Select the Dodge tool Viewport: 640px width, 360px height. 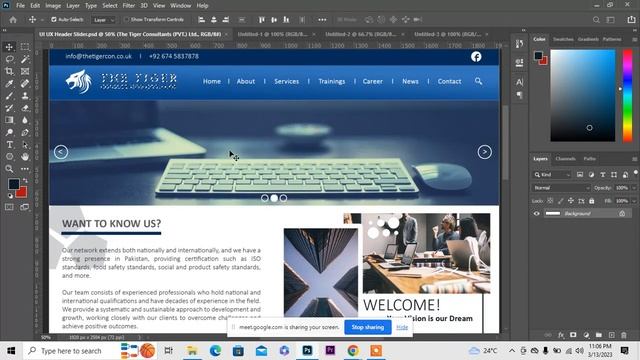[9, 132]
